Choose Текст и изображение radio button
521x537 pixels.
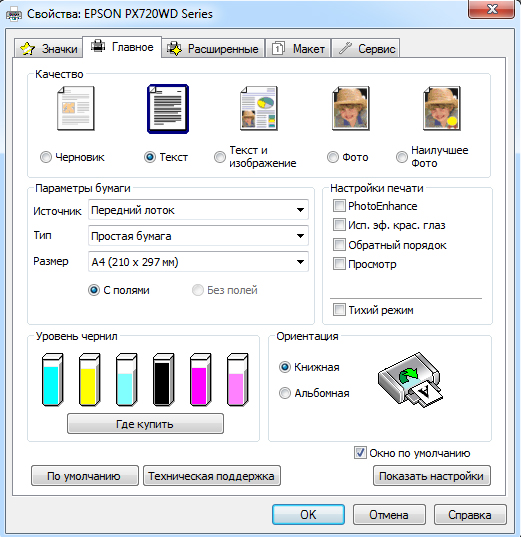[x=220, y=157]
